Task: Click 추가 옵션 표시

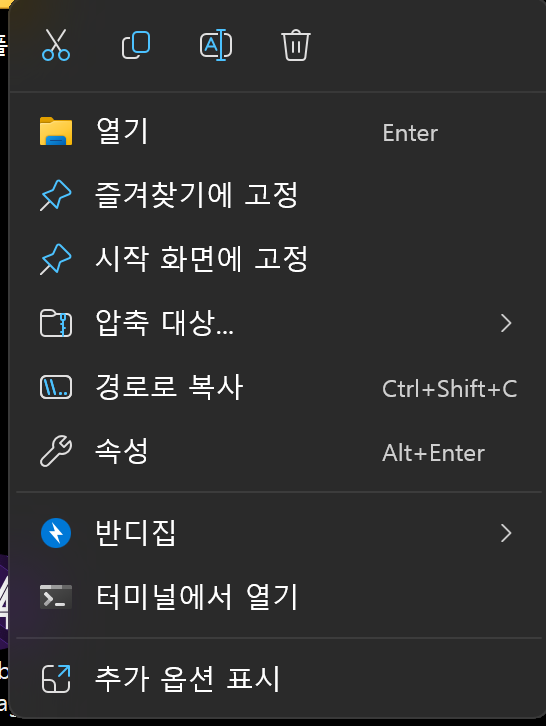Action: click(278, 679)
